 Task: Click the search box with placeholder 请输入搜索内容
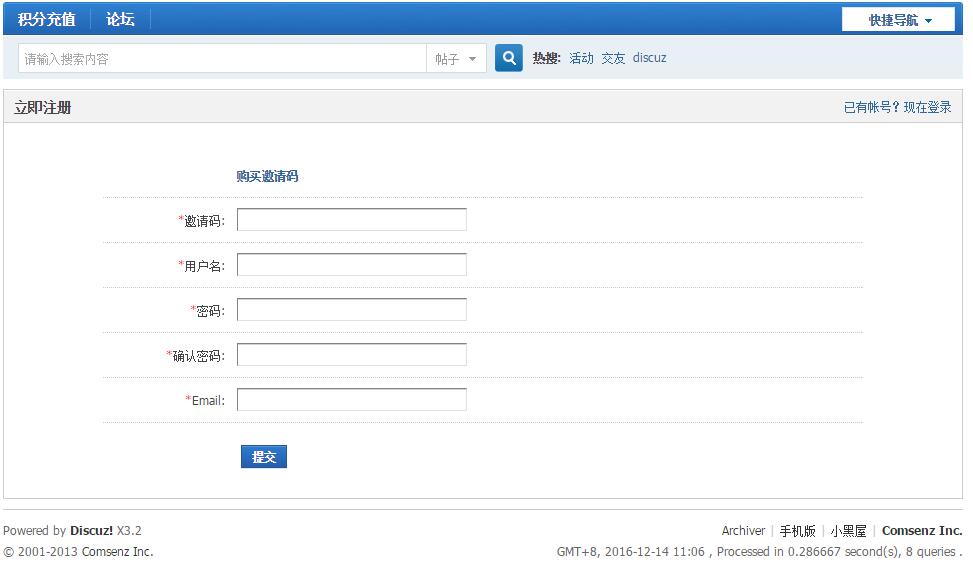tap(222, 59)
